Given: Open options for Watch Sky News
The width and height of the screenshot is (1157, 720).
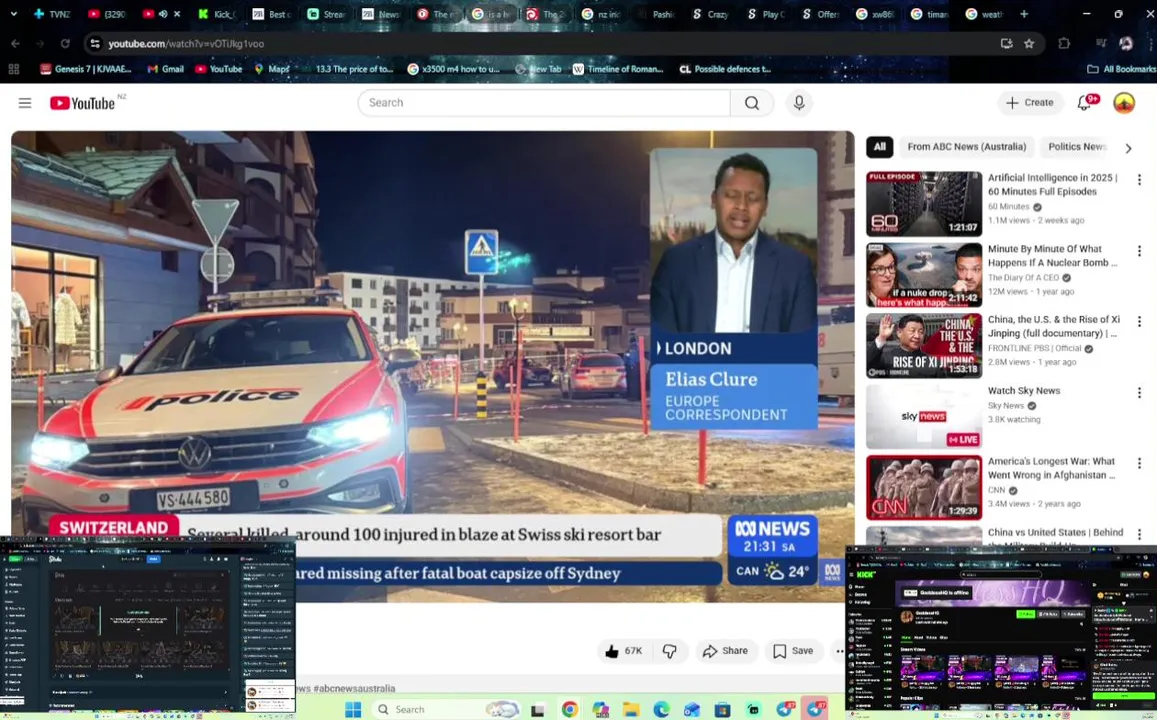Looking at the screenshot, I should (1139, 393).
